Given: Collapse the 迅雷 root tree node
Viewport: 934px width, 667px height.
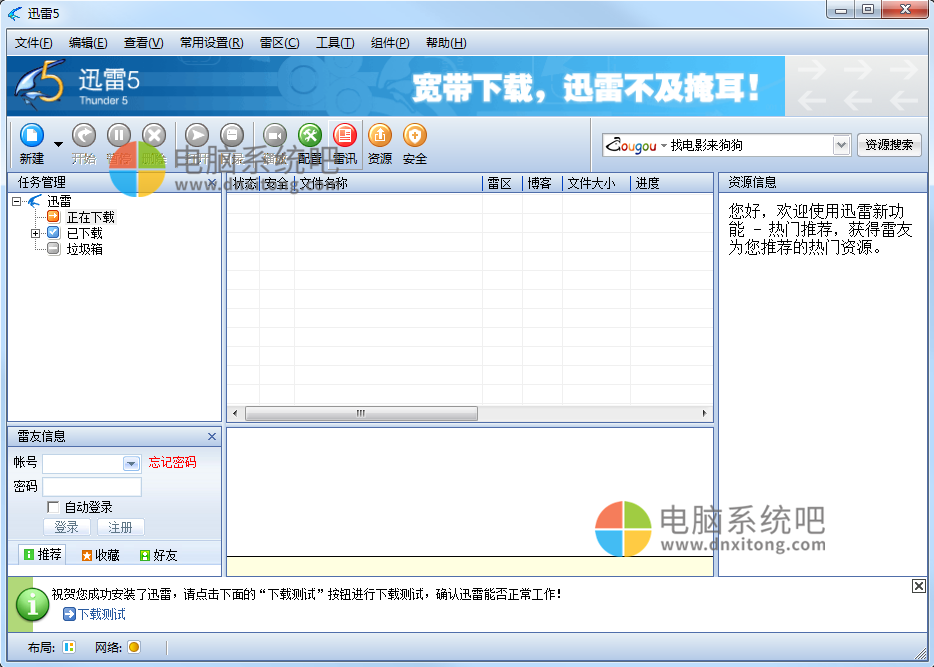Looking at the screenshot, I should pos(17,201).
